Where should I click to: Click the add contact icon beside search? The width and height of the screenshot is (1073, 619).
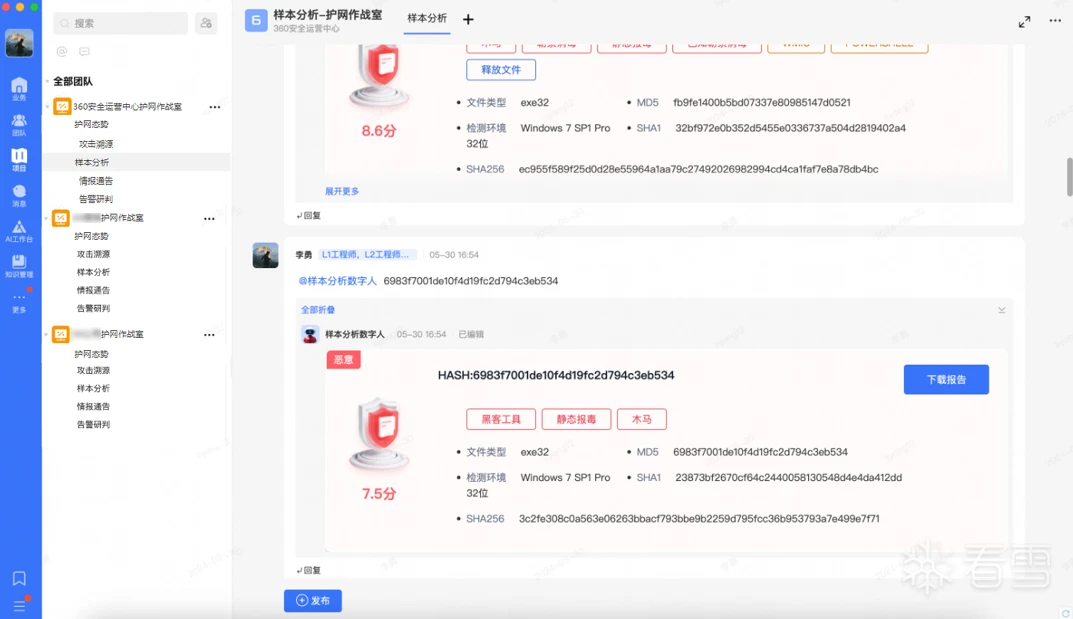[x=206, y=23]
